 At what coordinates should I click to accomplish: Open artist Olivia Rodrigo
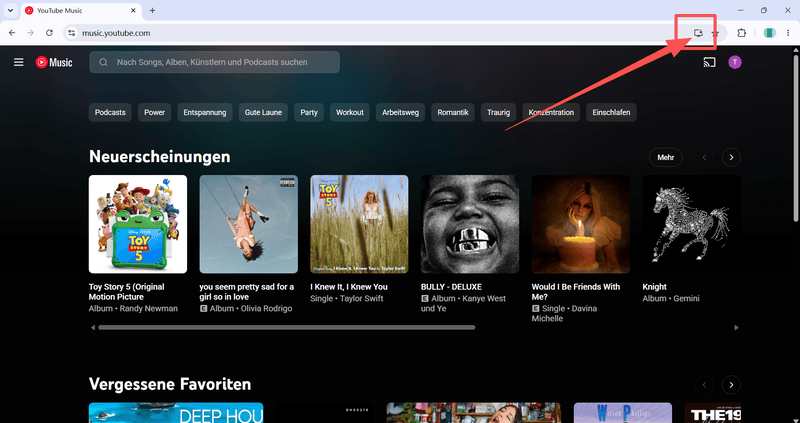[x=266, y=308]
